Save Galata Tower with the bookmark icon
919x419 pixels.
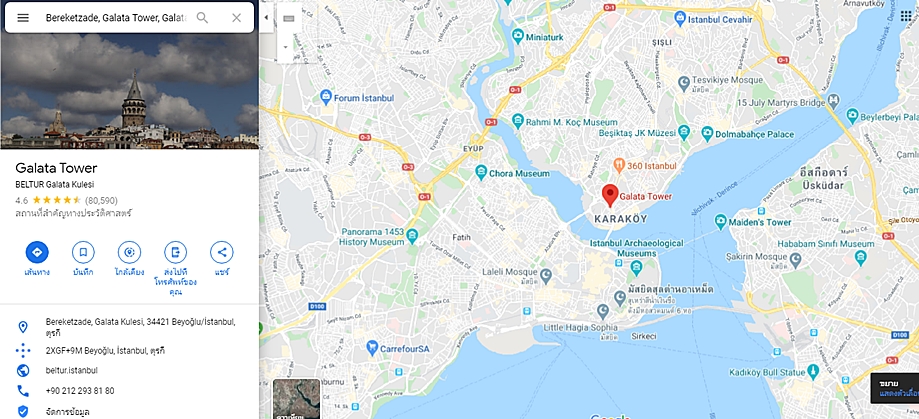[83, 252]
